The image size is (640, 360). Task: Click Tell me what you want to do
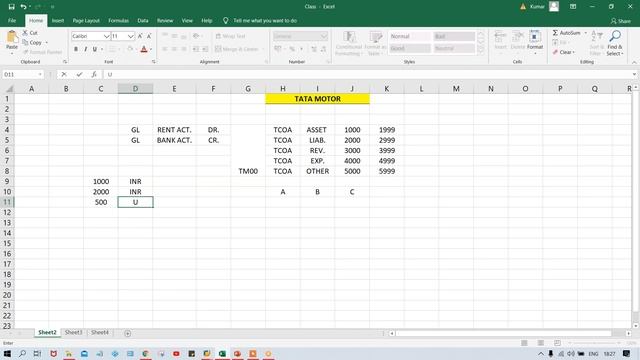point(264,20)
